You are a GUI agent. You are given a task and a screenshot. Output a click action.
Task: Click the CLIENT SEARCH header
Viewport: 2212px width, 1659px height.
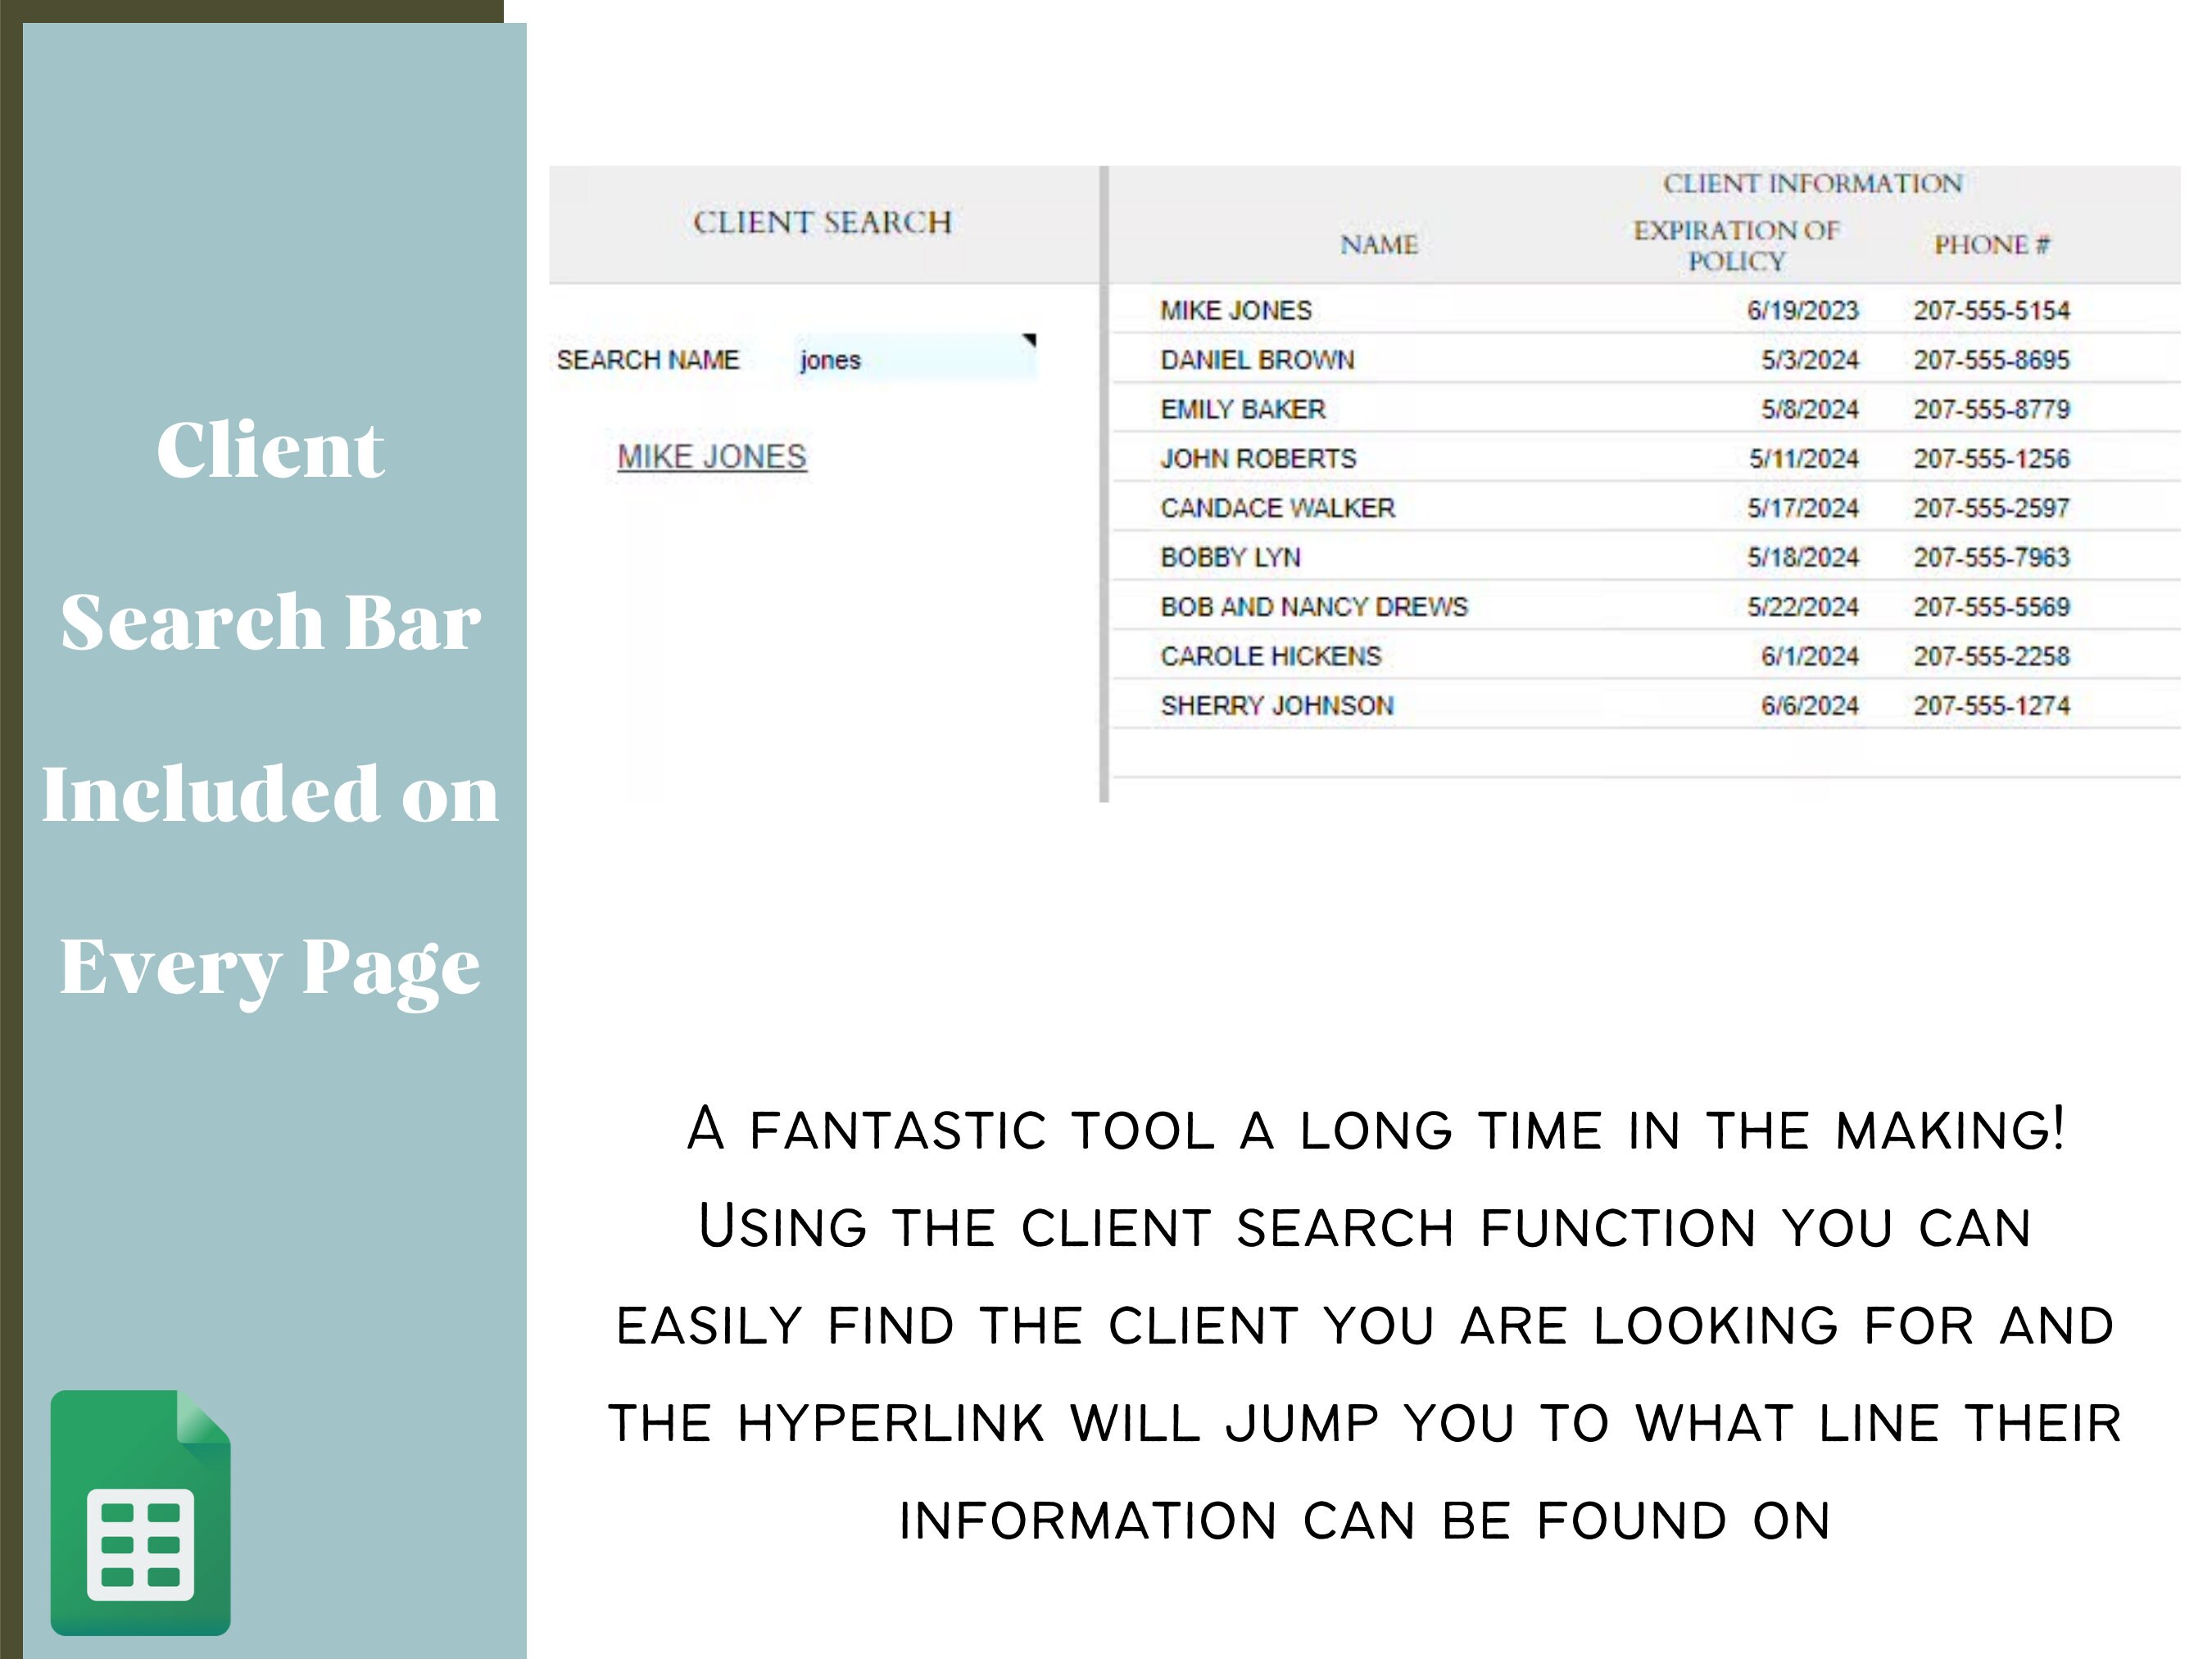click(820, 222)
